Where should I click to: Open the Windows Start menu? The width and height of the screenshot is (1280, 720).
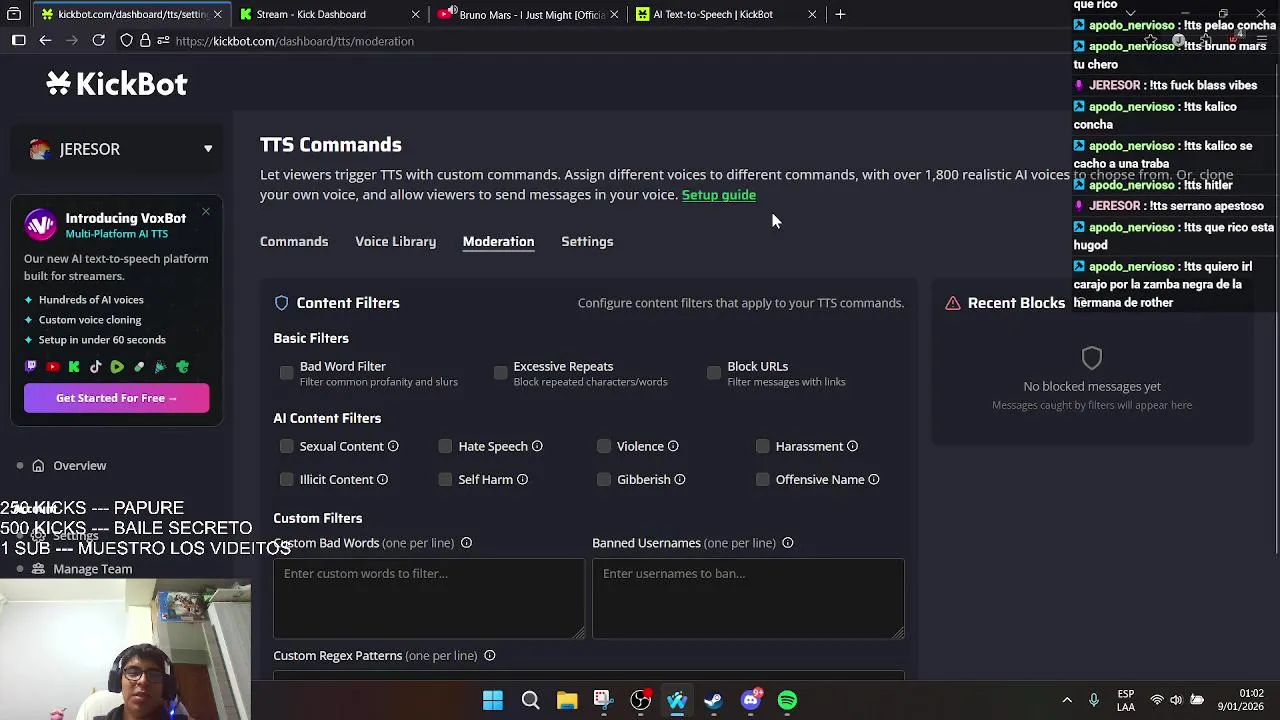point(493,701)
